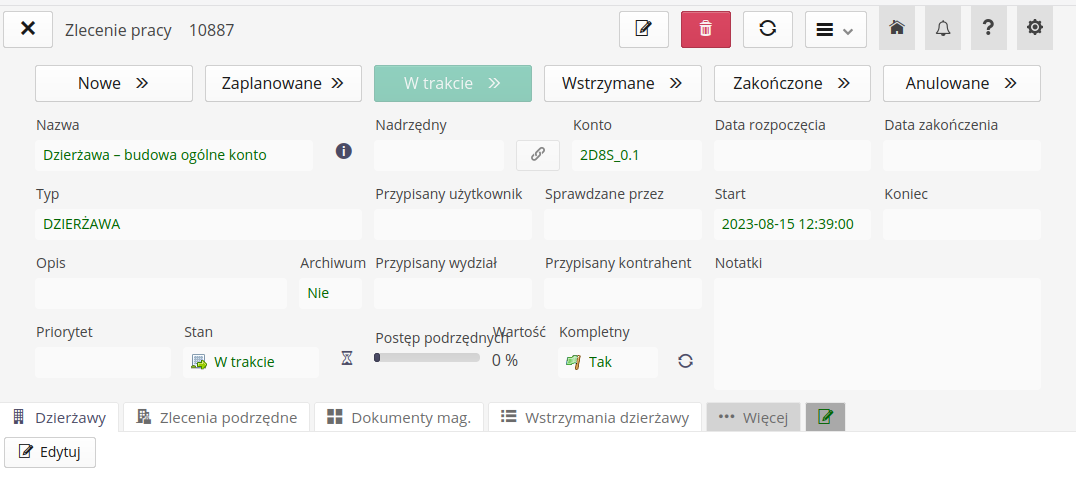Screen dimensions: 1076x477
Task: Refresh the Kompletny value icon
Action: [685, 361]
